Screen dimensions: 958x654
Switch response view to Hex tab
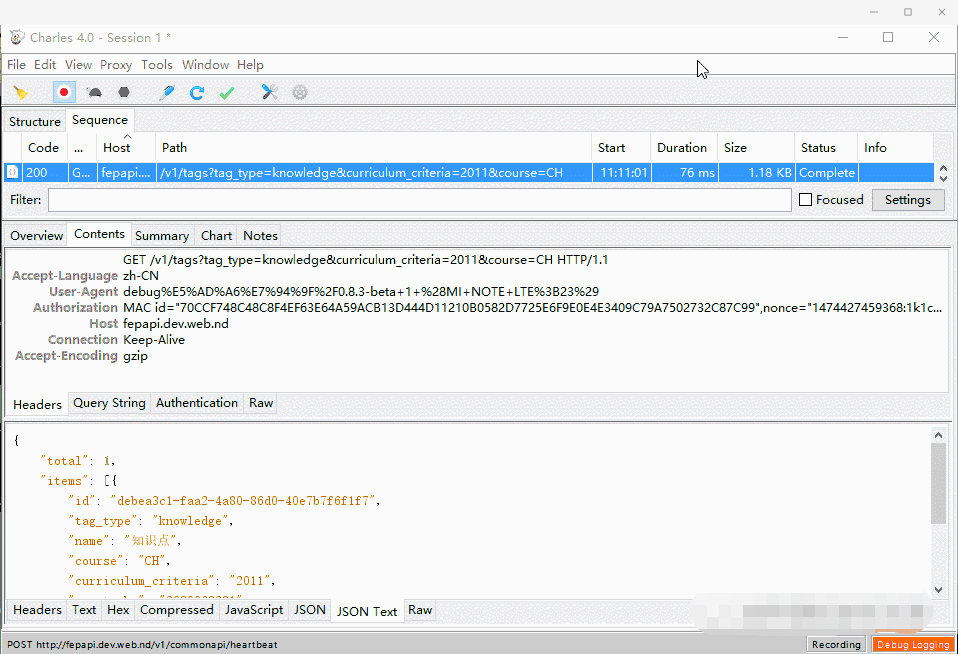click(118, 610)
